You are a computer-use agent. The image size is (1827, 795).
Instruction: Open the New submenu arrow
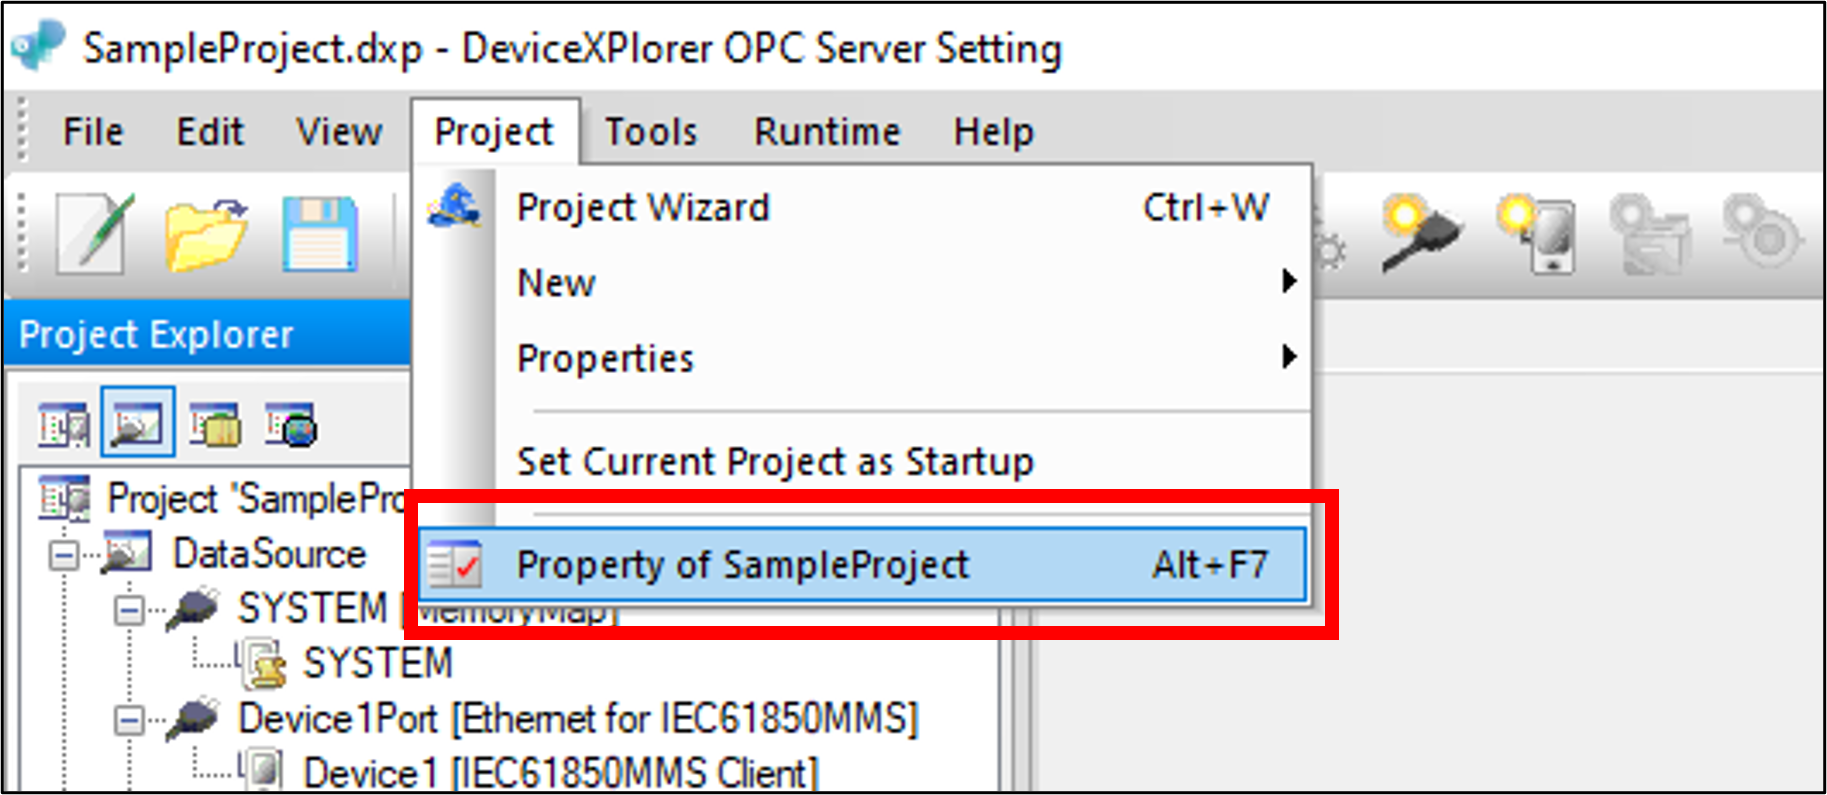pyautogui.click(x=1288, y=283)
